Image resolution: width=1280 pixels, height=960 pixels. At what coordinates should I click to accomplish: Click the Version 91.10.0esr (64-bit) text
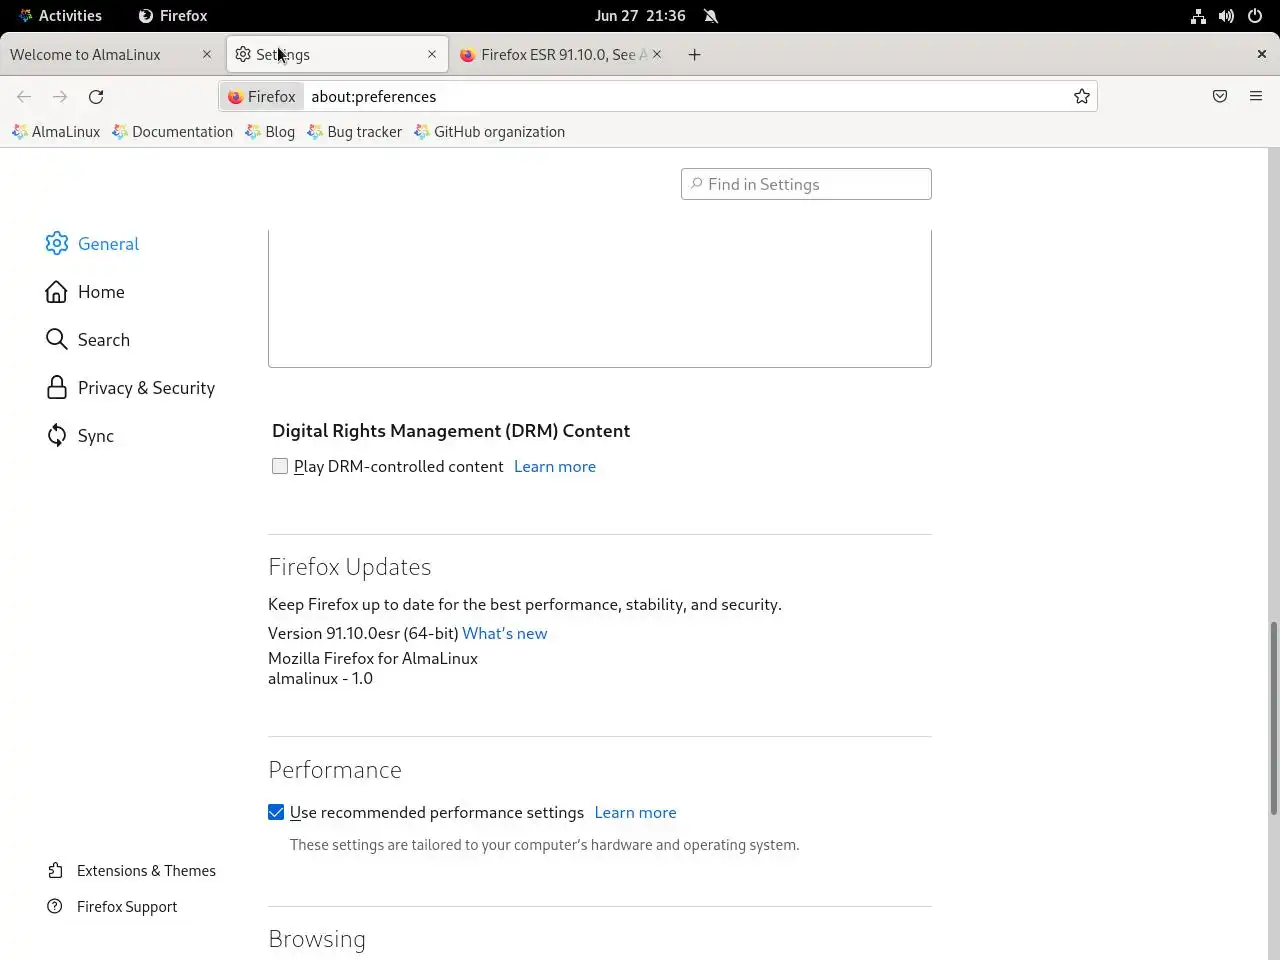click(x=363, y=634)
